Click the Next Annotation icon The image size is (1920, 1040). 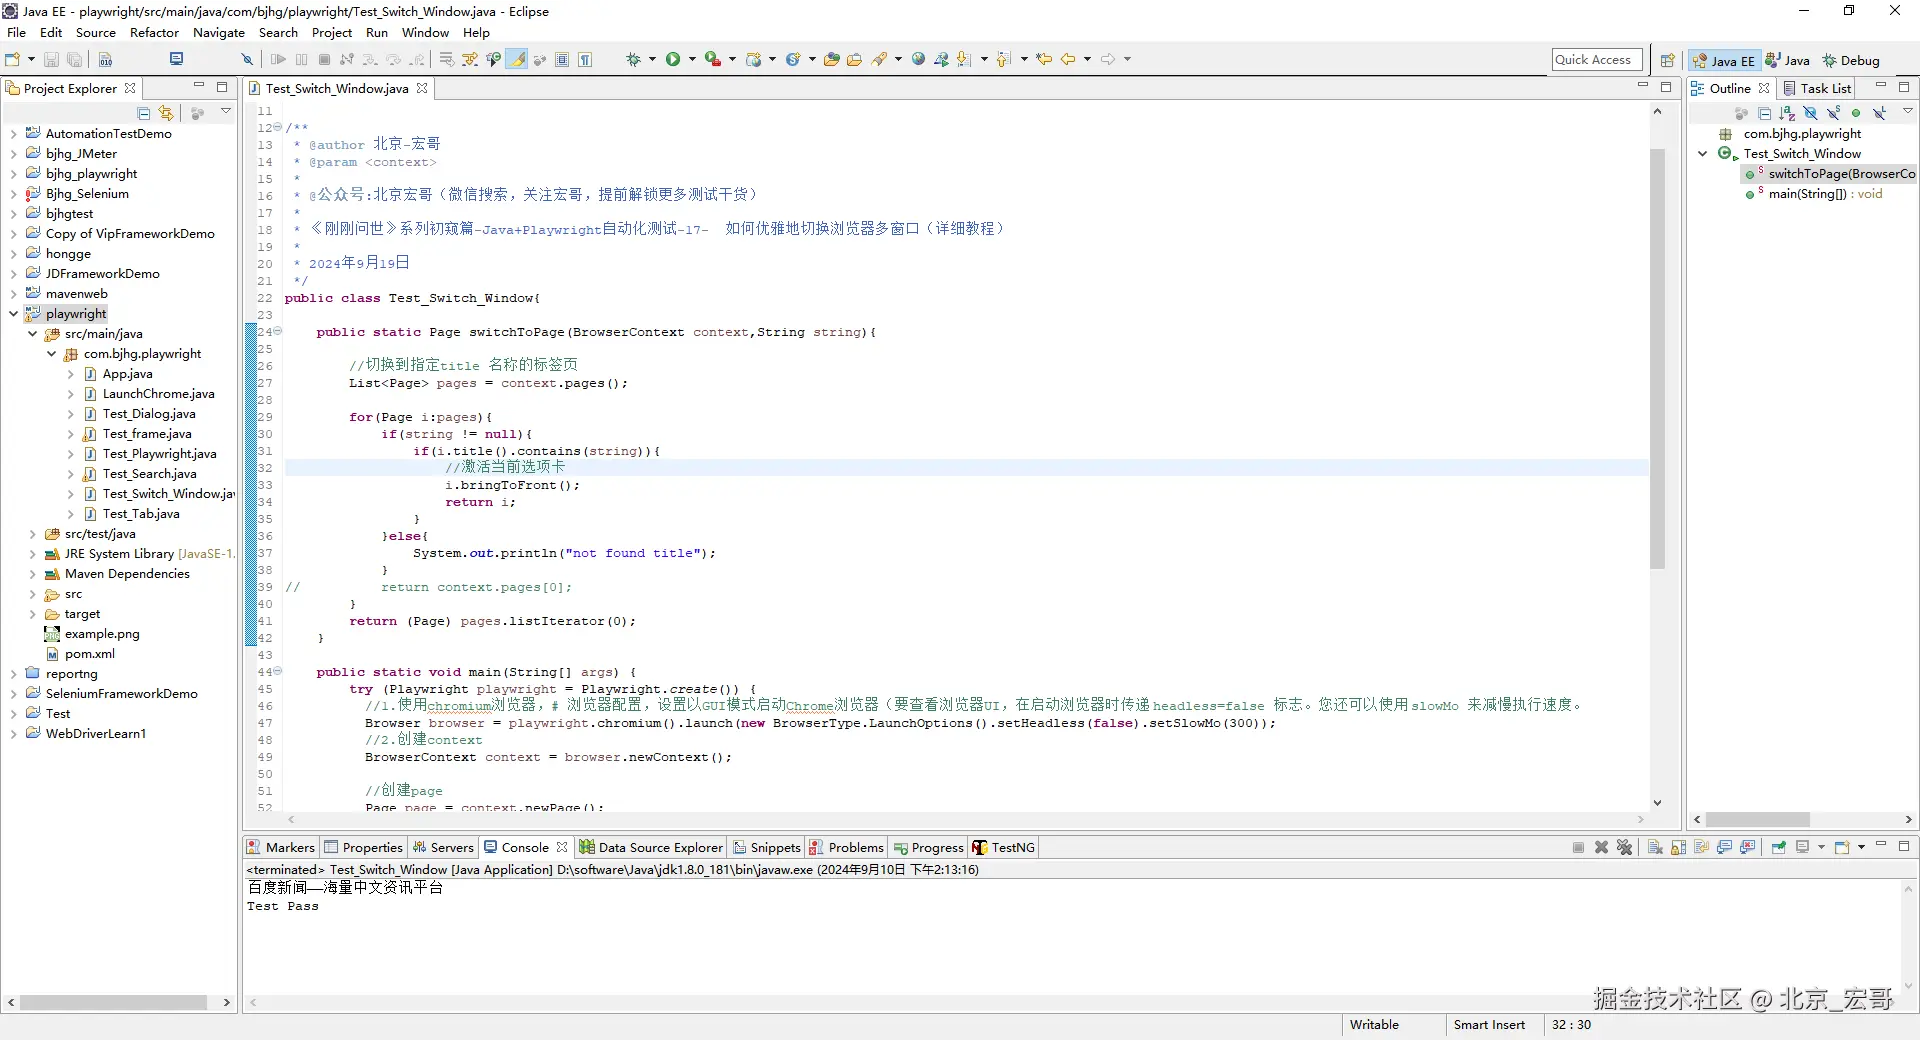(x=964, y=60)
